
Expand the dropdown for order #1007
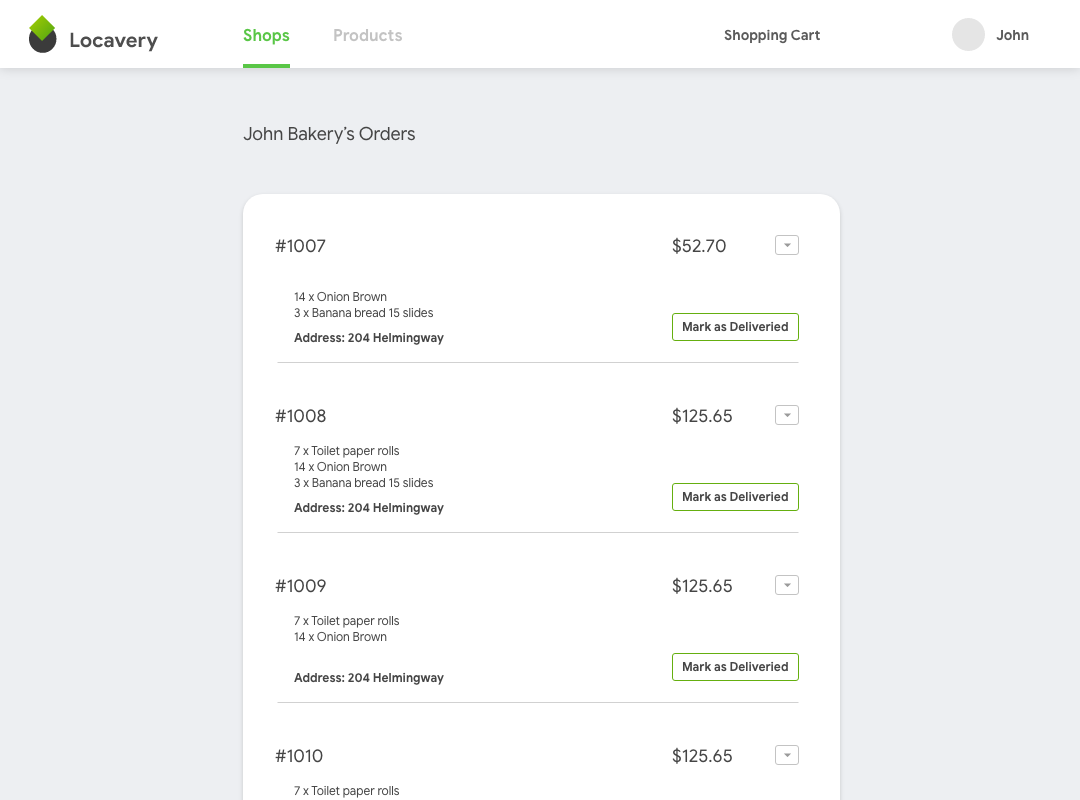787,245
